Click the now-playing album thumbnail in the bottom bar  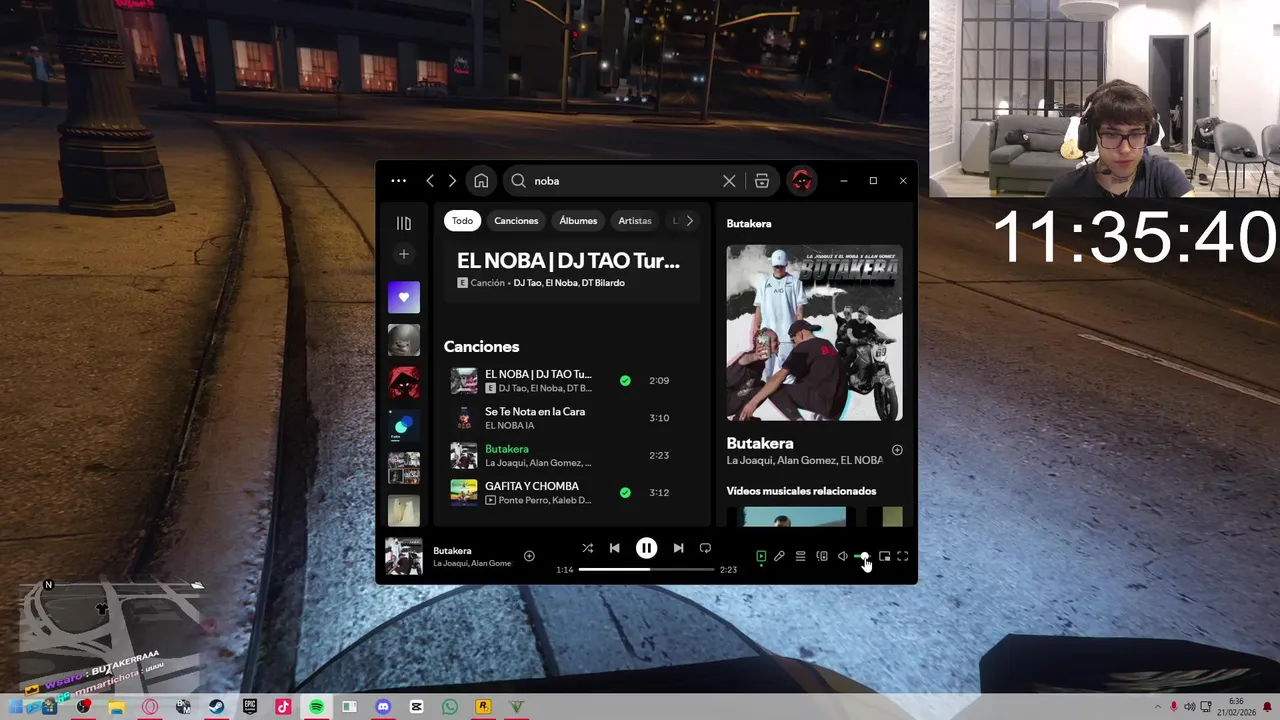point(404,556)
